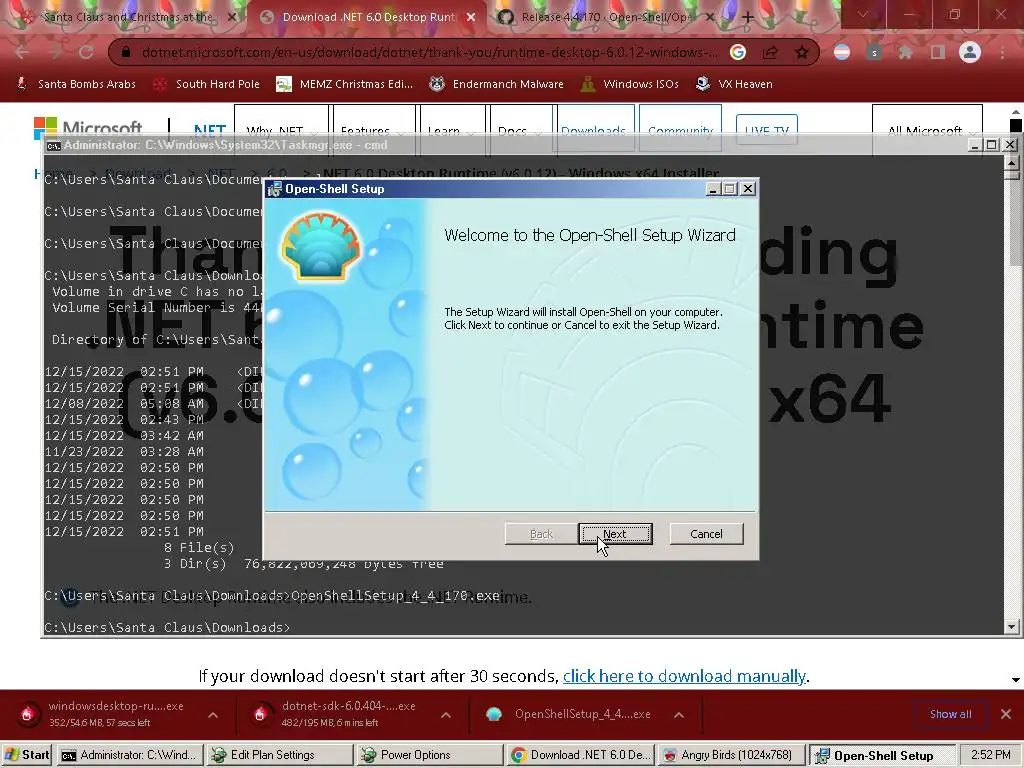Open the Downloads nav item on .NET site
Image resolution: width=1024 pixels, height=768 pixels.
(593, 129)
